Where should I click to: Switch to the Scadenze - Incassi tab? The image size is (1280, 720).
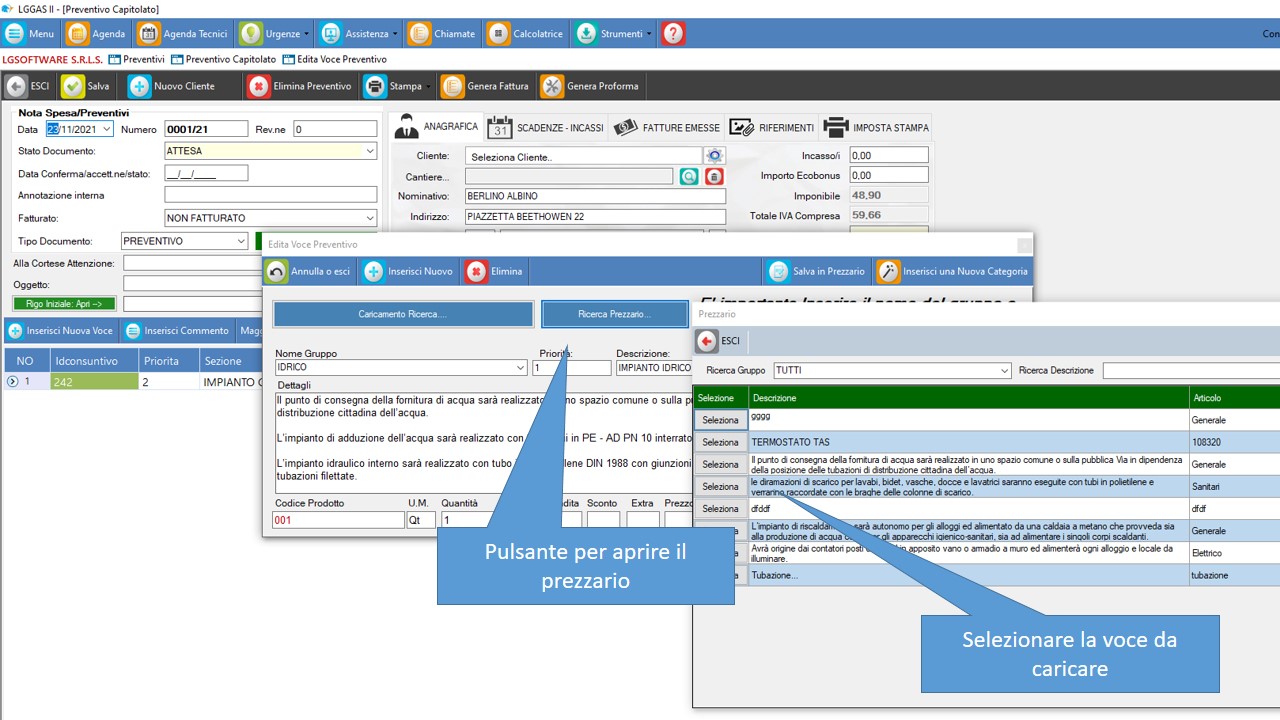click(x=545, y=128)
